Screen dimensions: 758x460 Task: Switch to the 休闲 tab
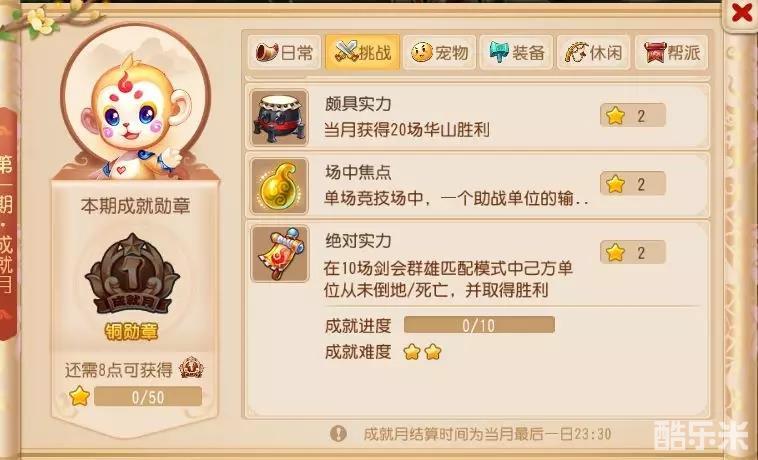coord(594,53)
